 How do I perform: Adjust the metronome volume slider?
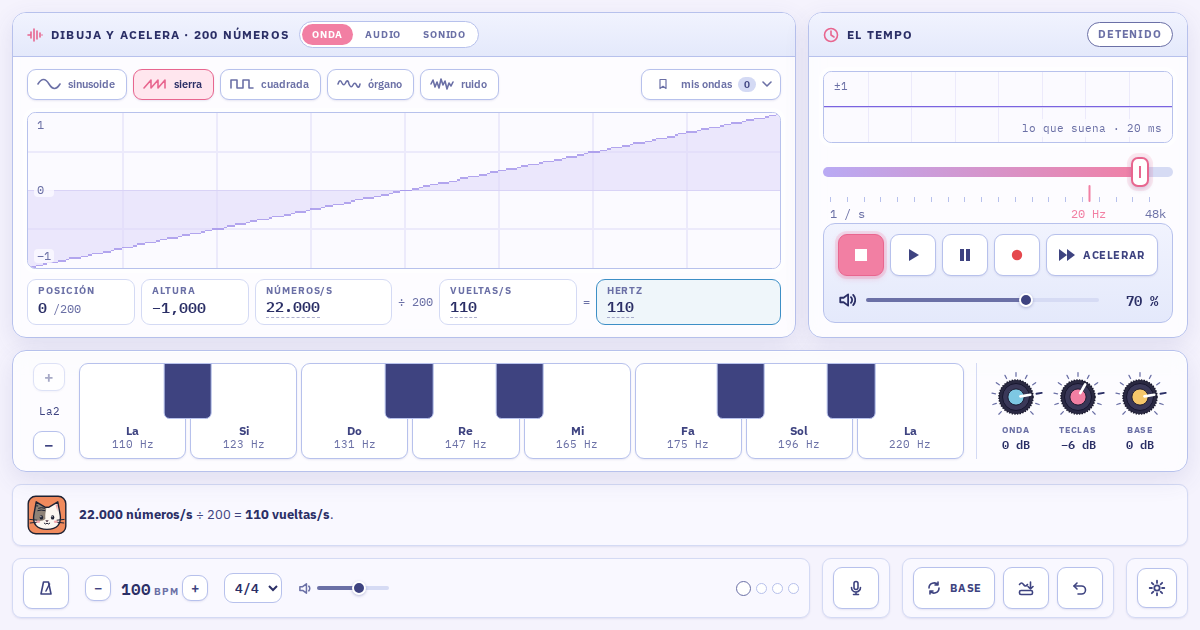click(353, 588)
